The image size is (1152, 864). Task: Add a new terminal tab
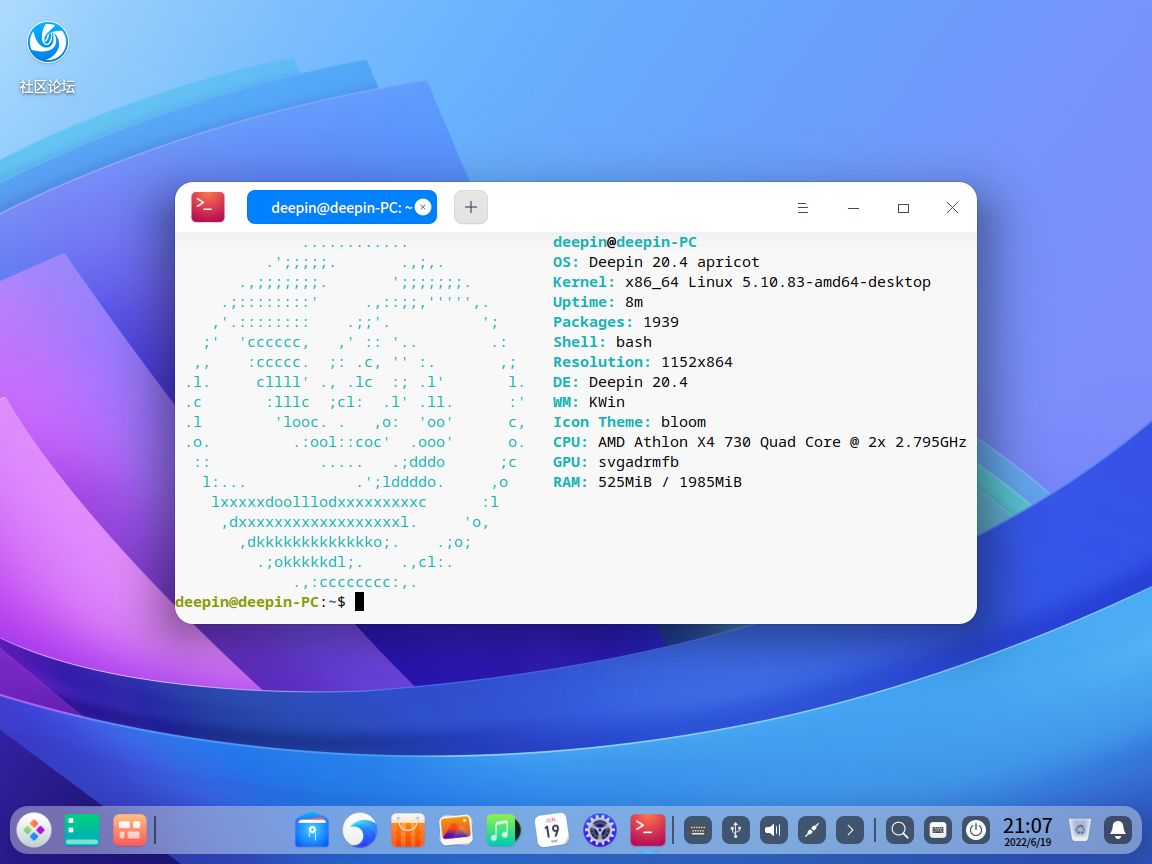point(471,207)
